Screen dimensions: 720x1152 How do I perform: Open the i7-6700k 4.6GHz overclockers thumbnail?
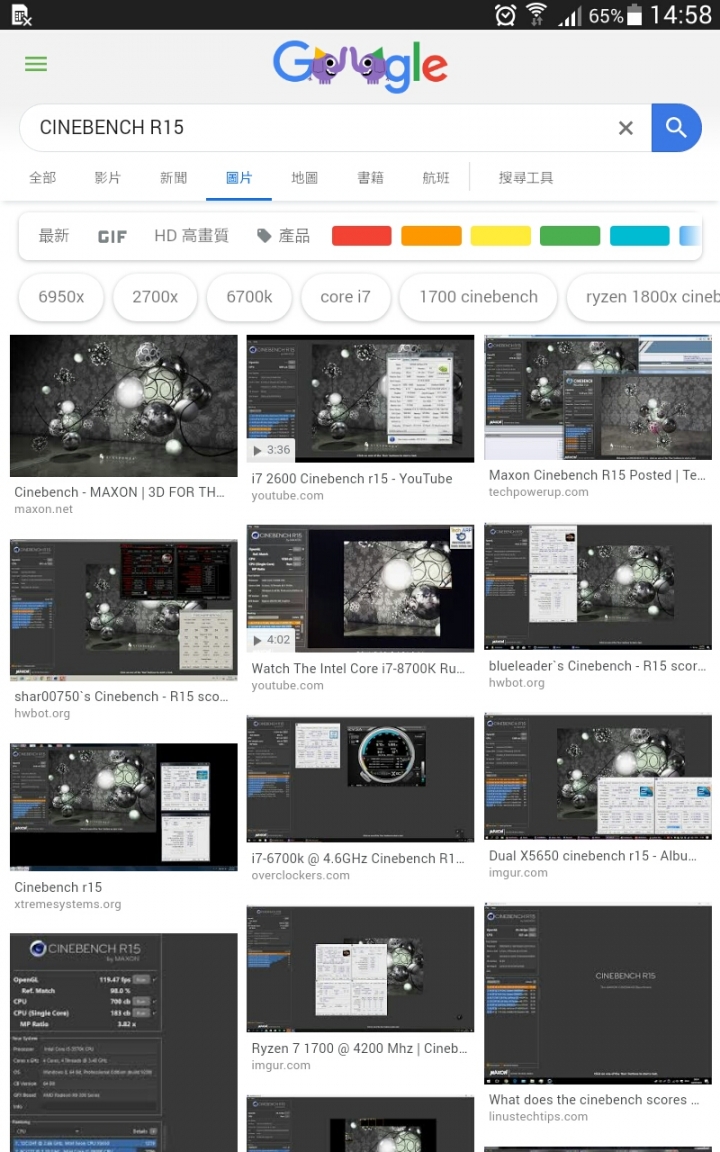(360, 780)
